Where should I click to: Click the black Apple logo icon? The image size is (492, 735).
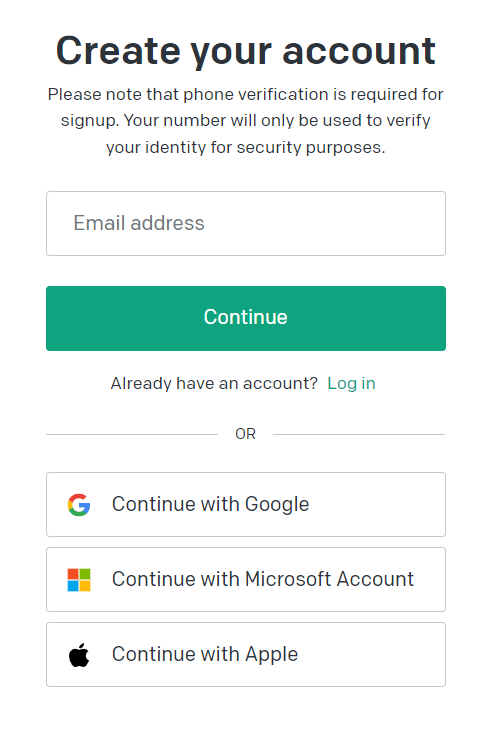click(79, 654)
